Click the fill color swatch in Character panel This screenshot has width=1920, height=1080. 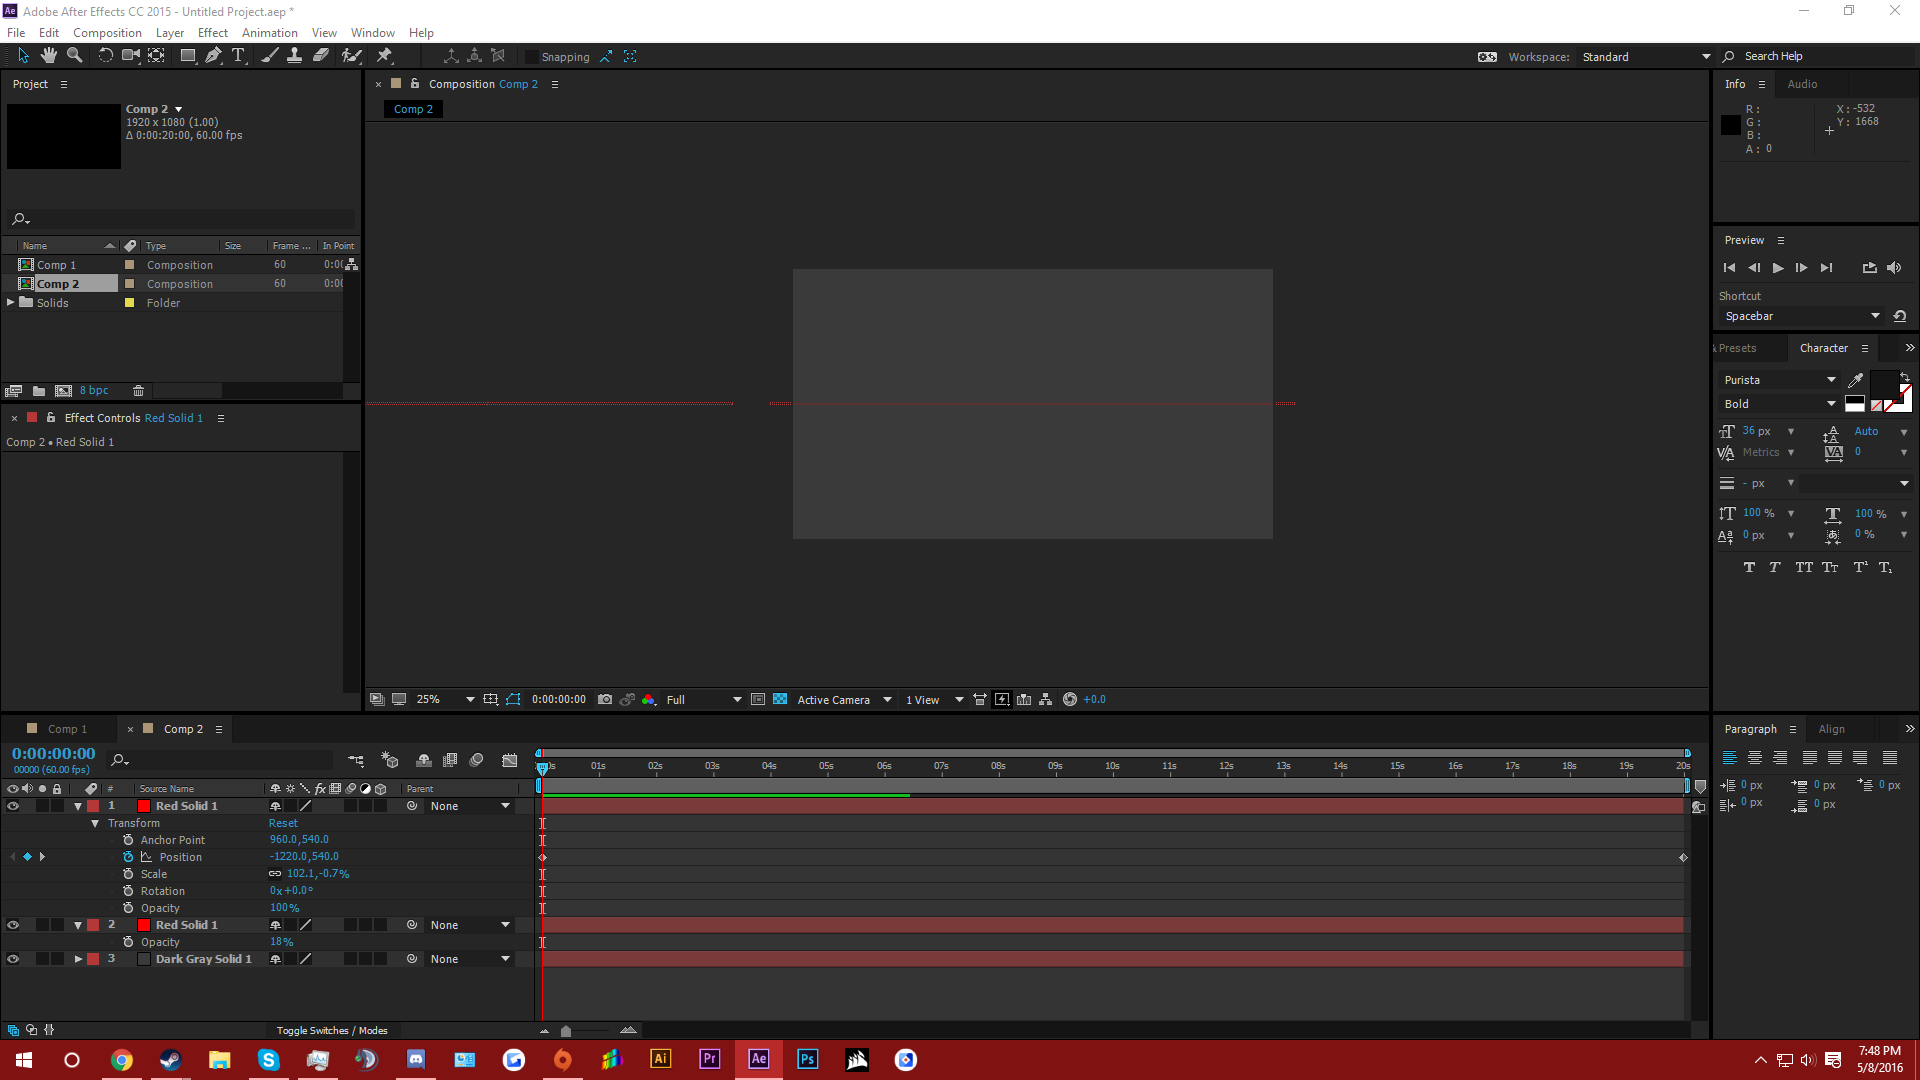click(1883, 383)
